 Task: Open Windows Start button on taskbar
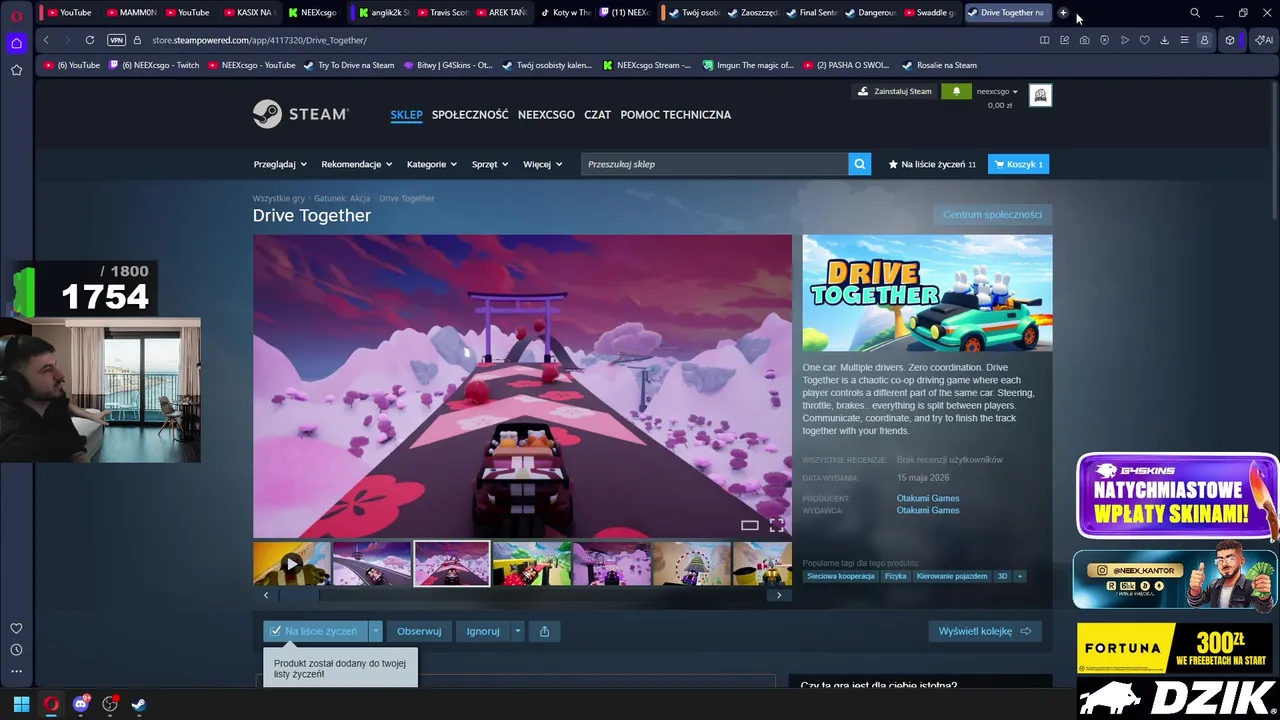(21, 704)
